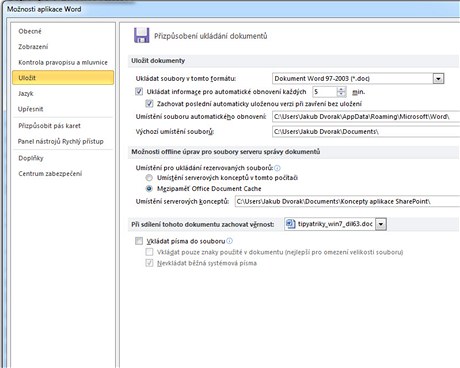460x368 pixels.
Task: Click the Výchozí umístění souborů path field
Action: (x=366, y=132)
